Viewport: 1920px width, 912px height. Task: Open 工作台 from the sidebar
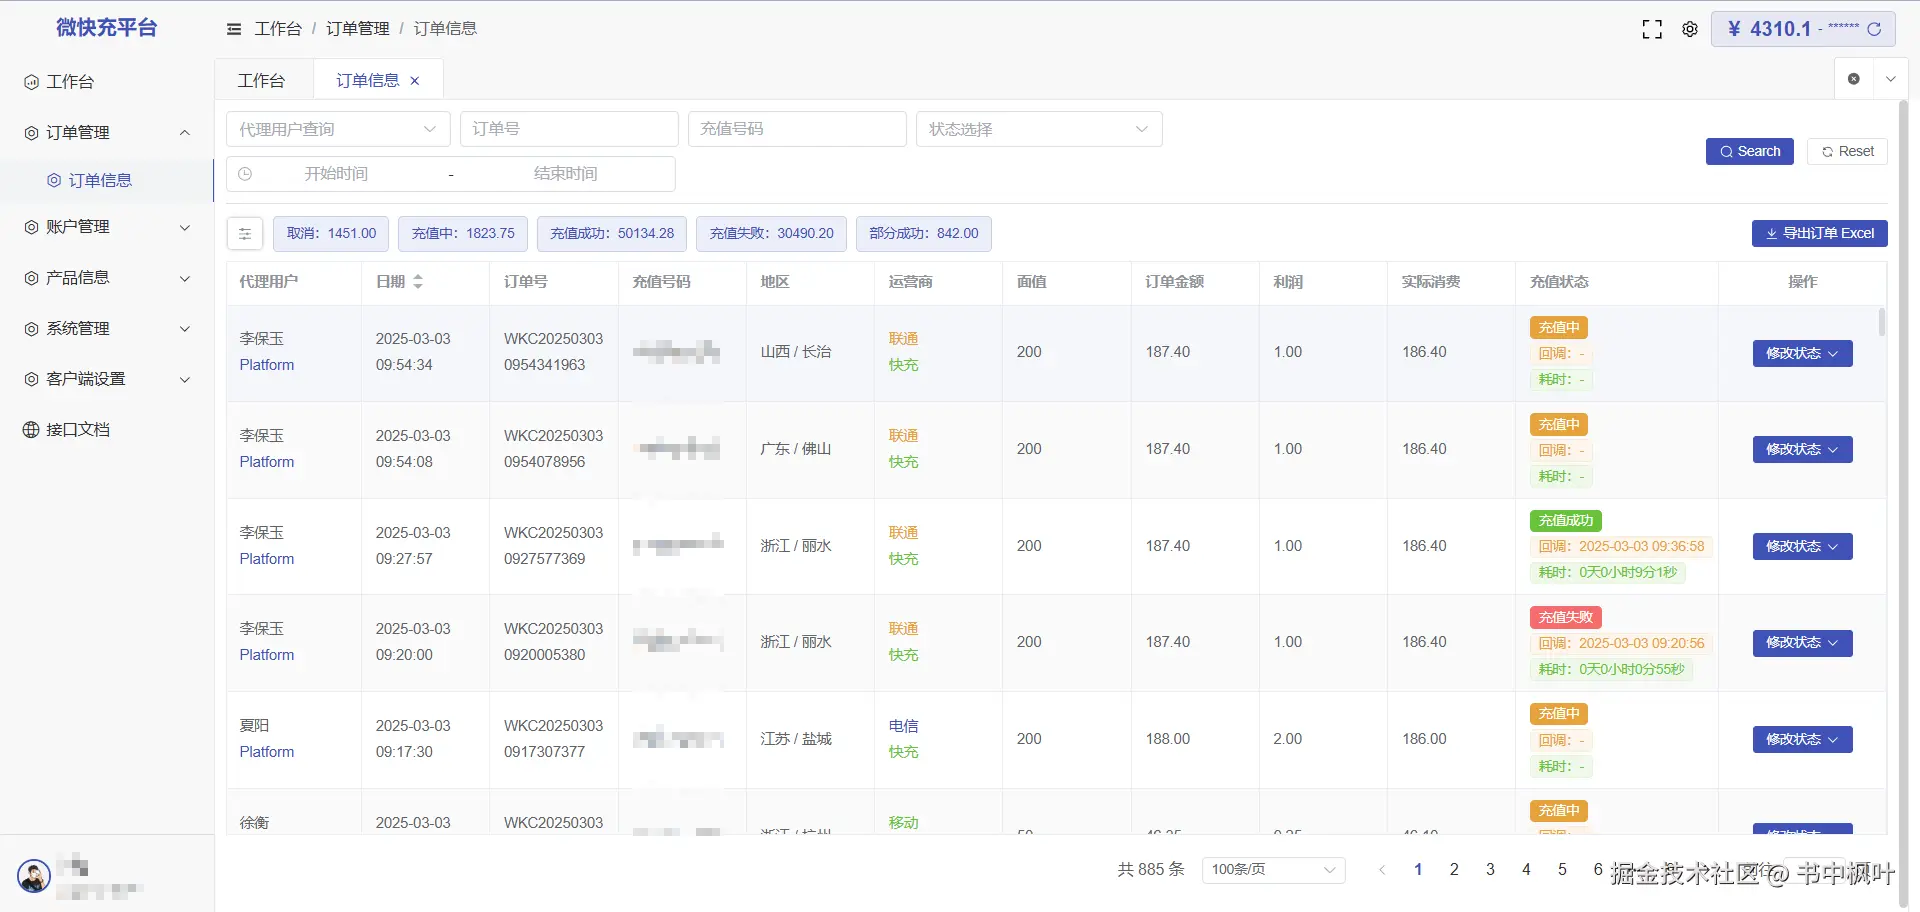click(107, 82)
